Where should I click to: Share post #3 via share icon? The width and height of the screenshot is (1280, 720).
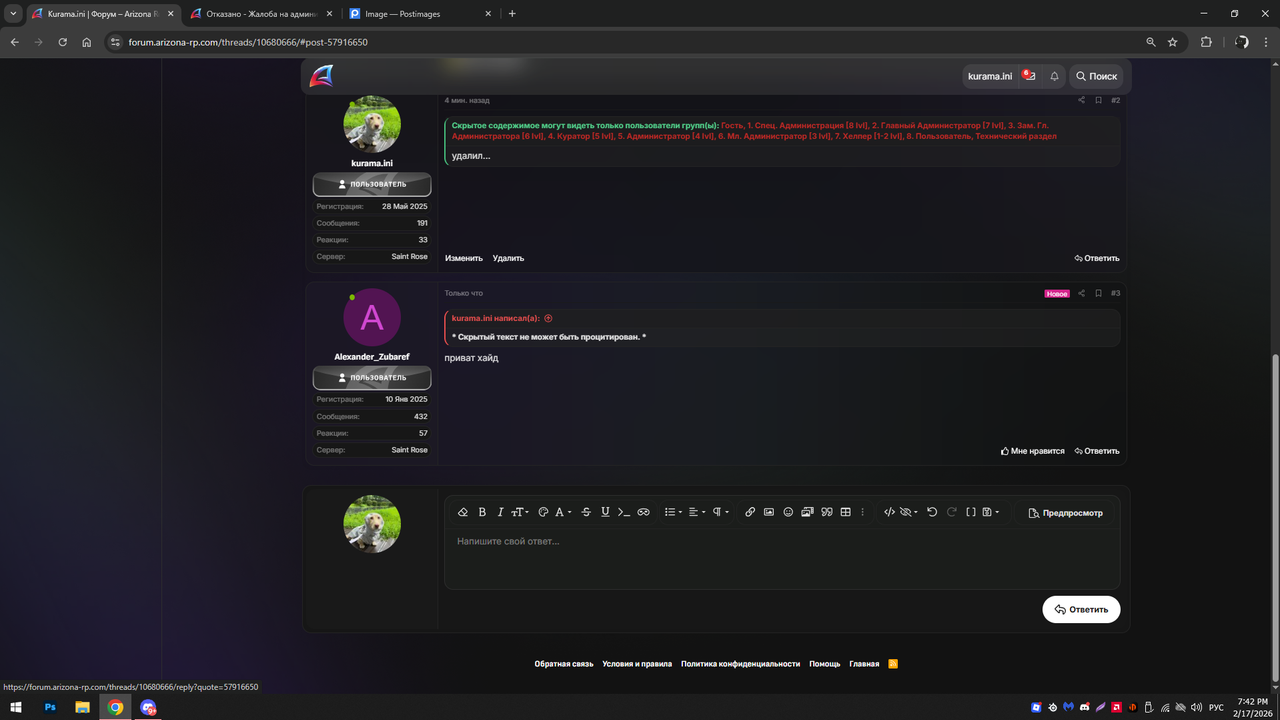[x=1081, y=293]
